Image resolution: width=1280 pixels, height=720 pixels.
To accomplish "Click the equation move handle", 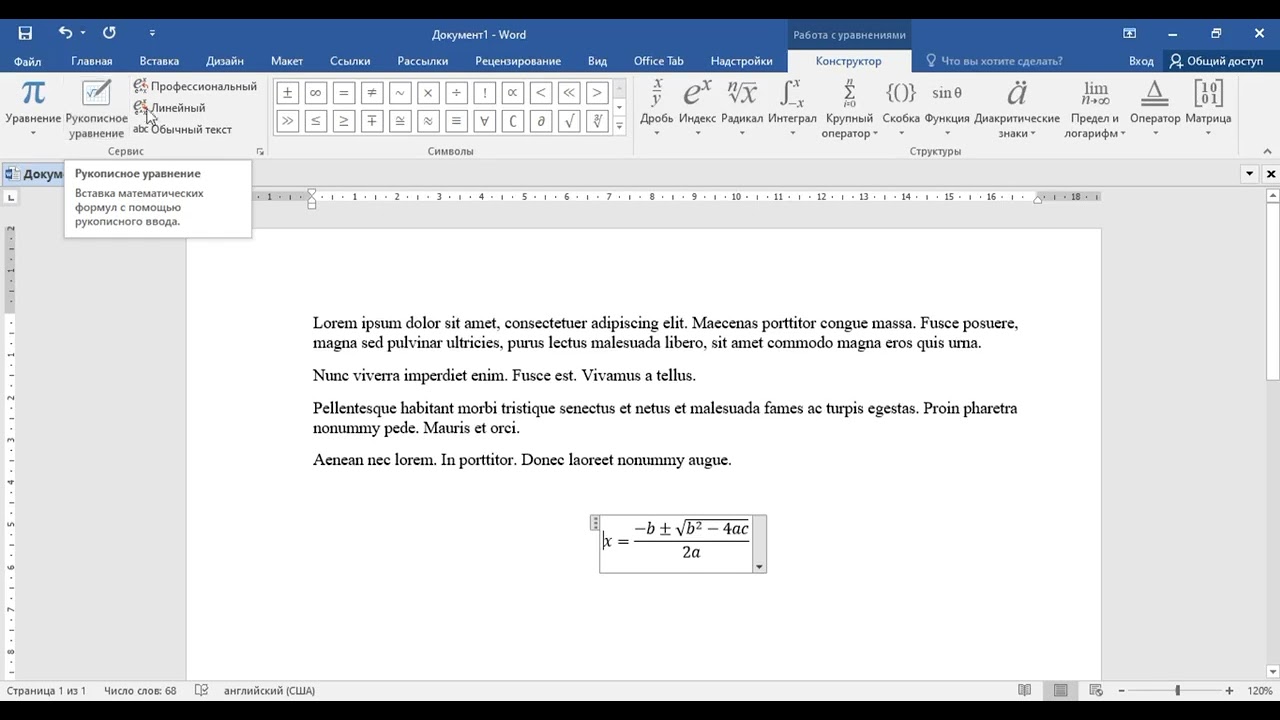I will point(595,522).
